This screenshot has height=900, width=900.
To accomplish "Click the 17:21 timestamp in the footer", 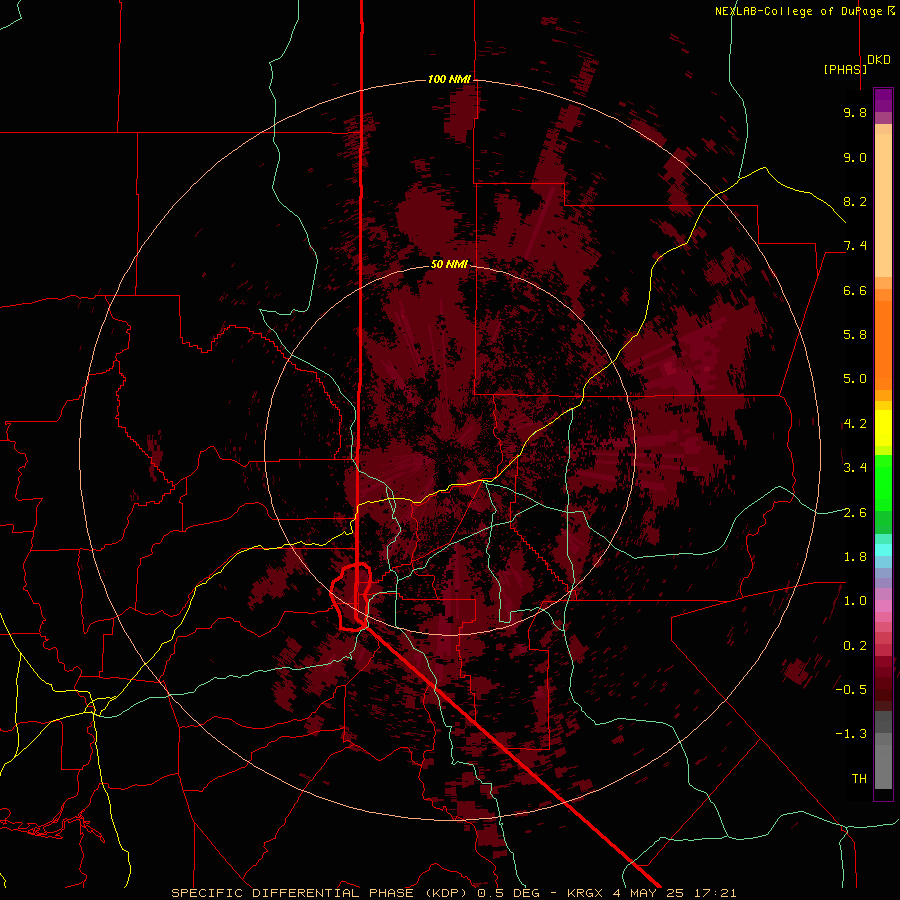I will coord(716,893).
